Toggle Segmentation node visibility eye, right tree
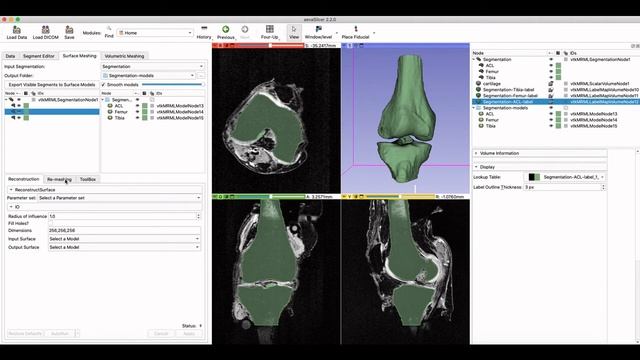The height and width of the screenshot is (360, 640). (x=551, y=60)
